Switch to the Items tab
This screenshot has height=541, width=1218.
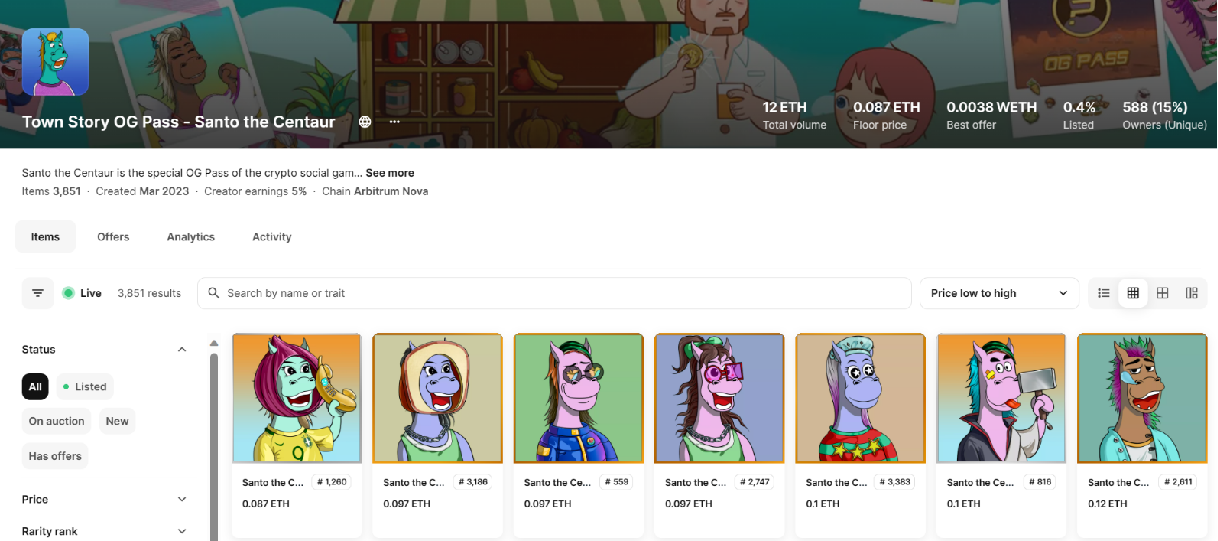[45, 237]
